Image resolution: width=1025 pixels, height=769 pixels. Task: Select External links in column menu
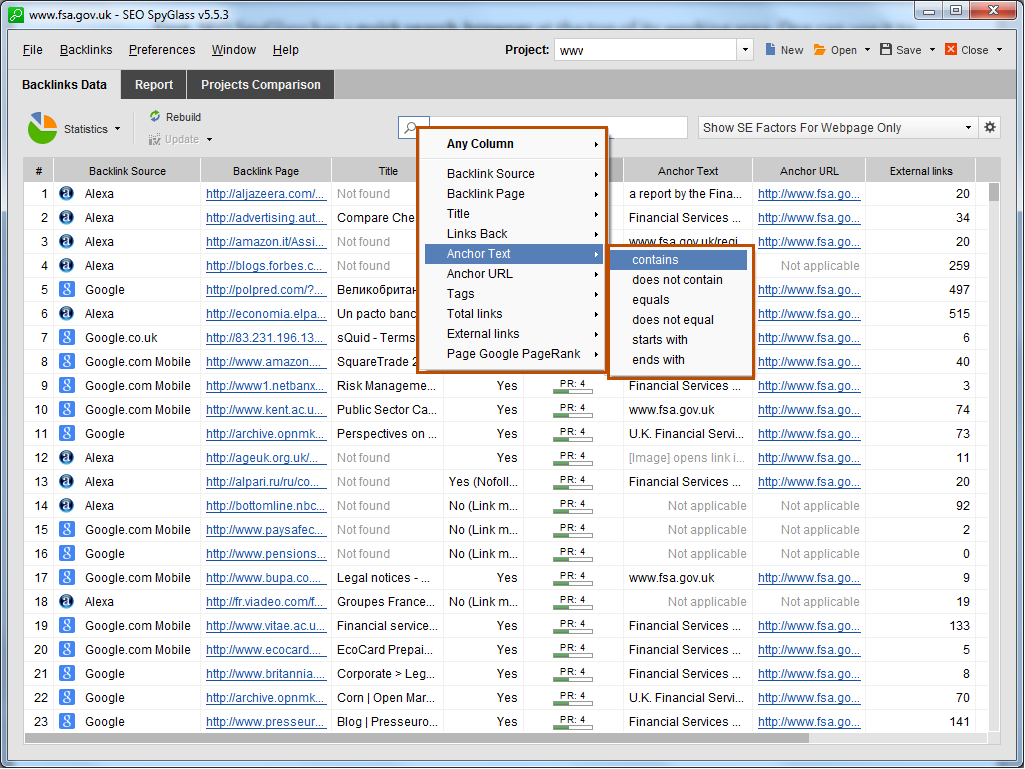pyautogui.click(x=512, y=333)
